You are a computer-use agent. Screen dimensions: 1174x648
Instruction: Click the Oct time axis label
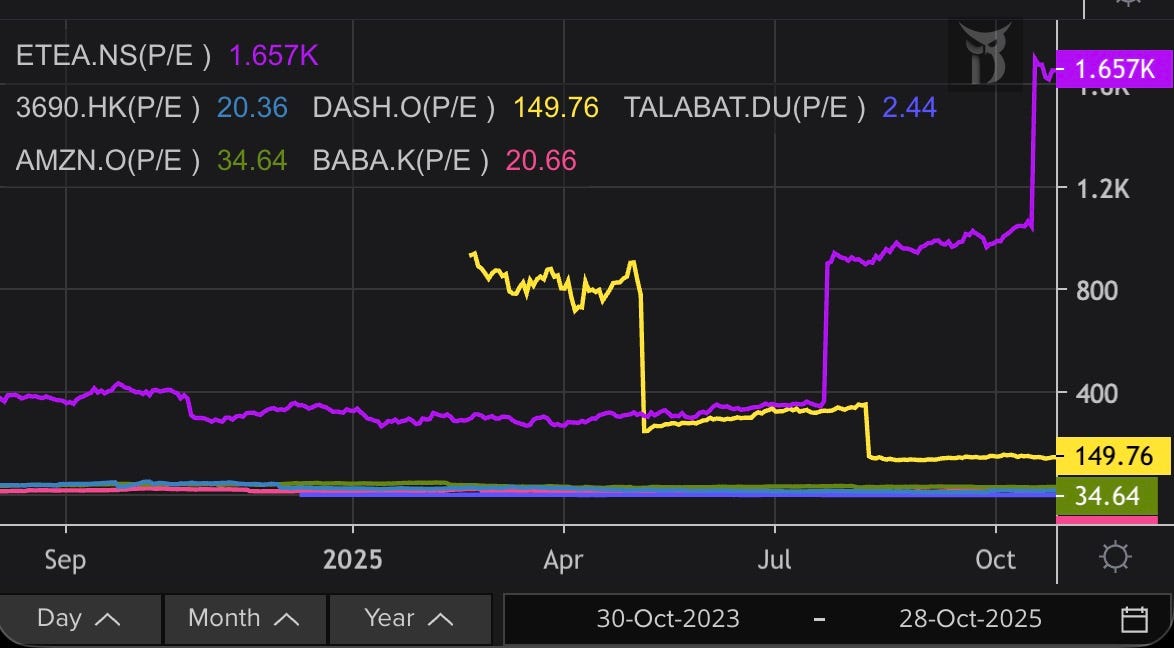996,560
